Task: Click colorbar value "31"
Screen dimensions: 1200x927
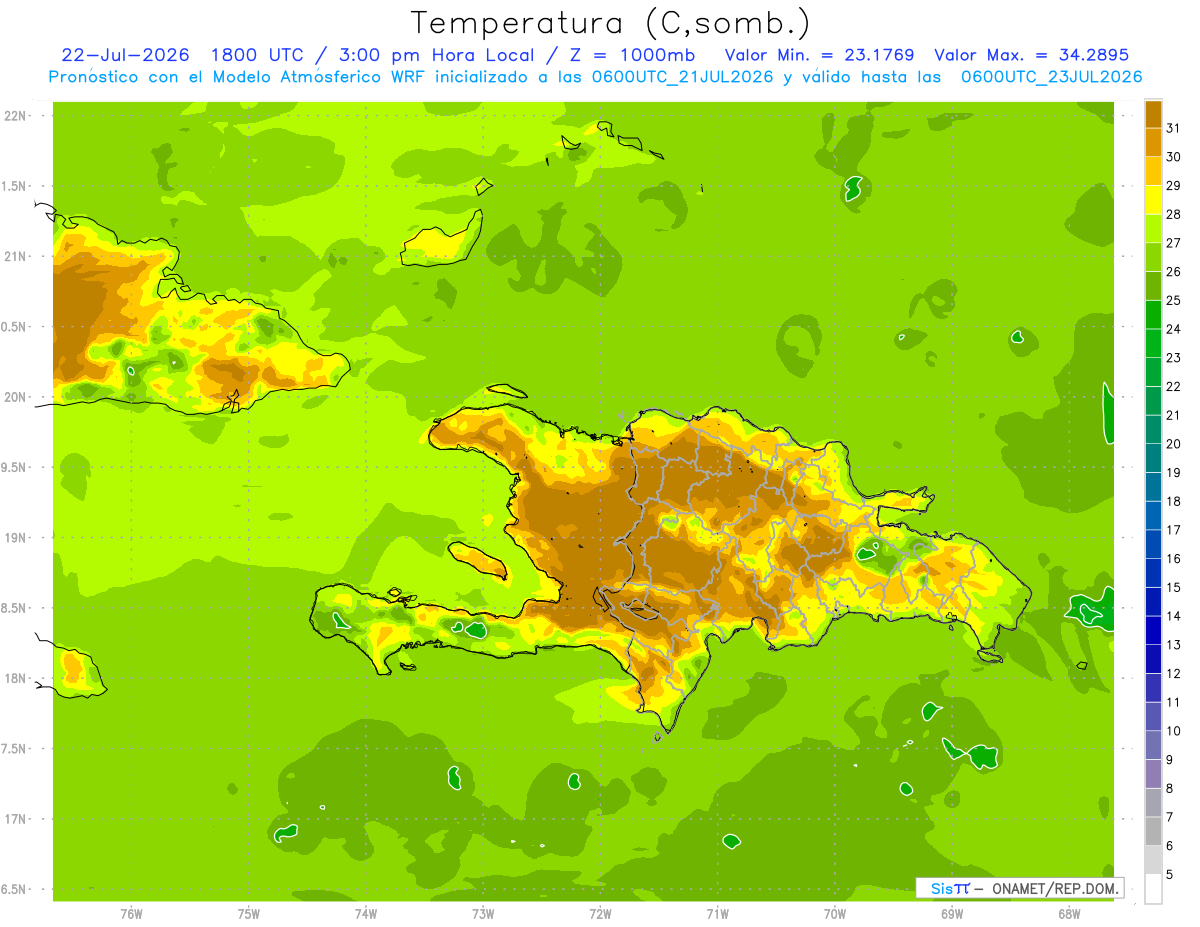Action: pos(1174,128)
